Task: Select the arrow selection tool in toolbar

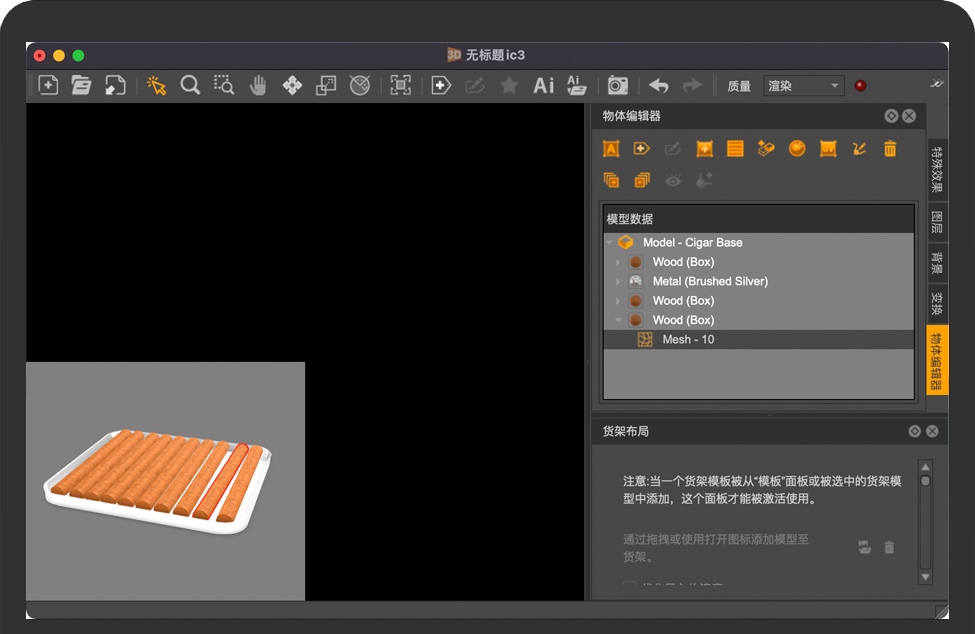Action: [157, 86]
